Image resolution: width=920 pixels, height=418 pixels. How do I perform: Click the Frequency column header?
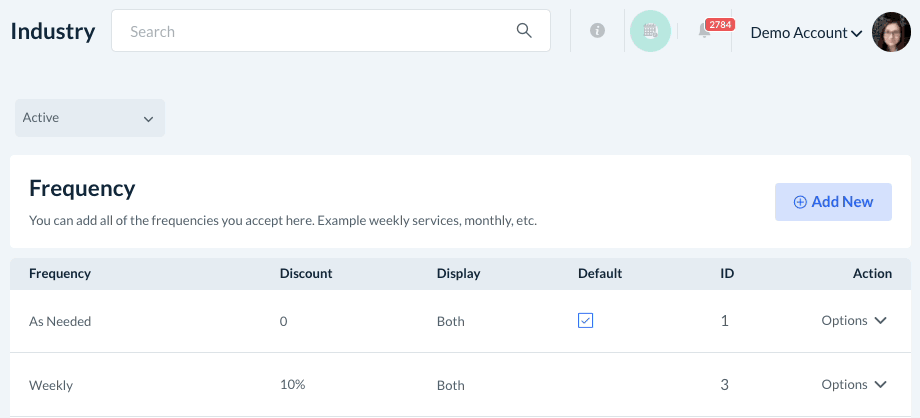pyautogui.click(x=60, y=273)
